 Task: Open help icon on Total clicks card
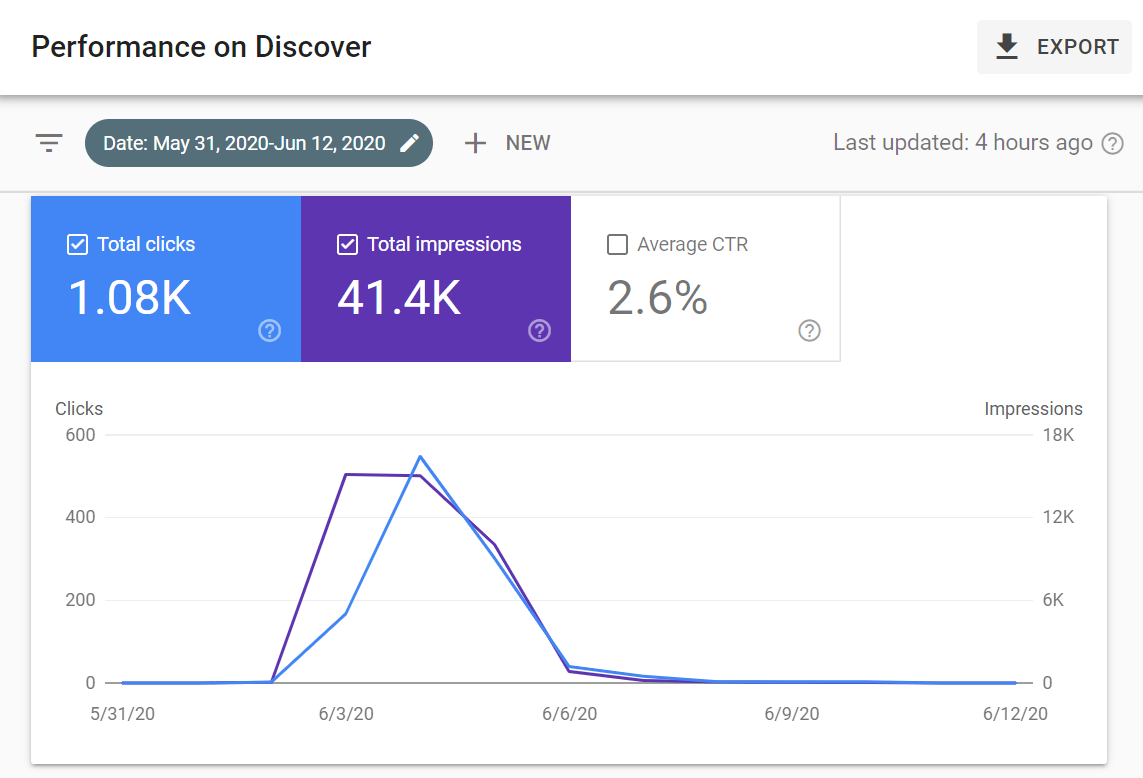pos(270,331)
